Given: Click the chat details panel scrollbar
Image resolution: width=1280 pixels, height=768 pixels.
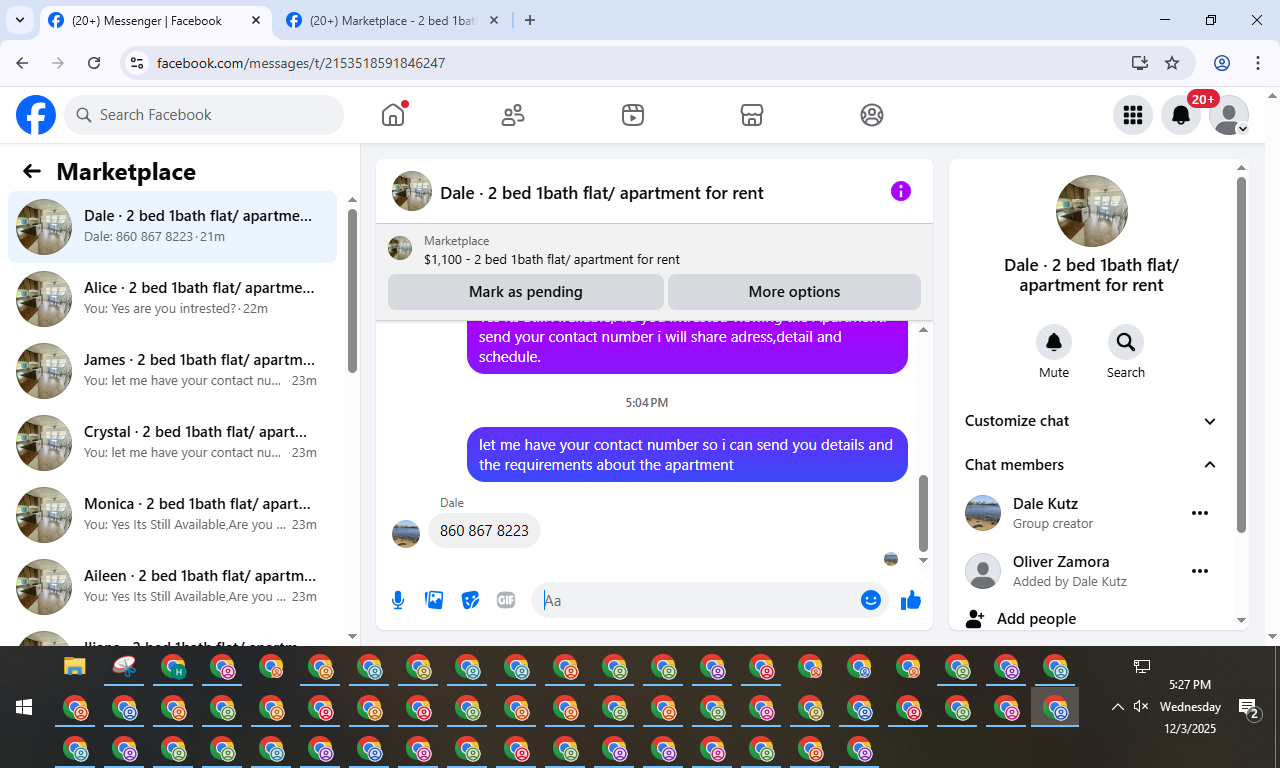Looking at the screenshot, I should (1242, 355).
